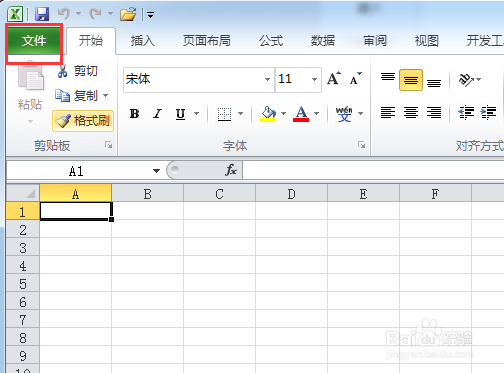Select column D header
This screenshot has width=504, height=373.
292,193
